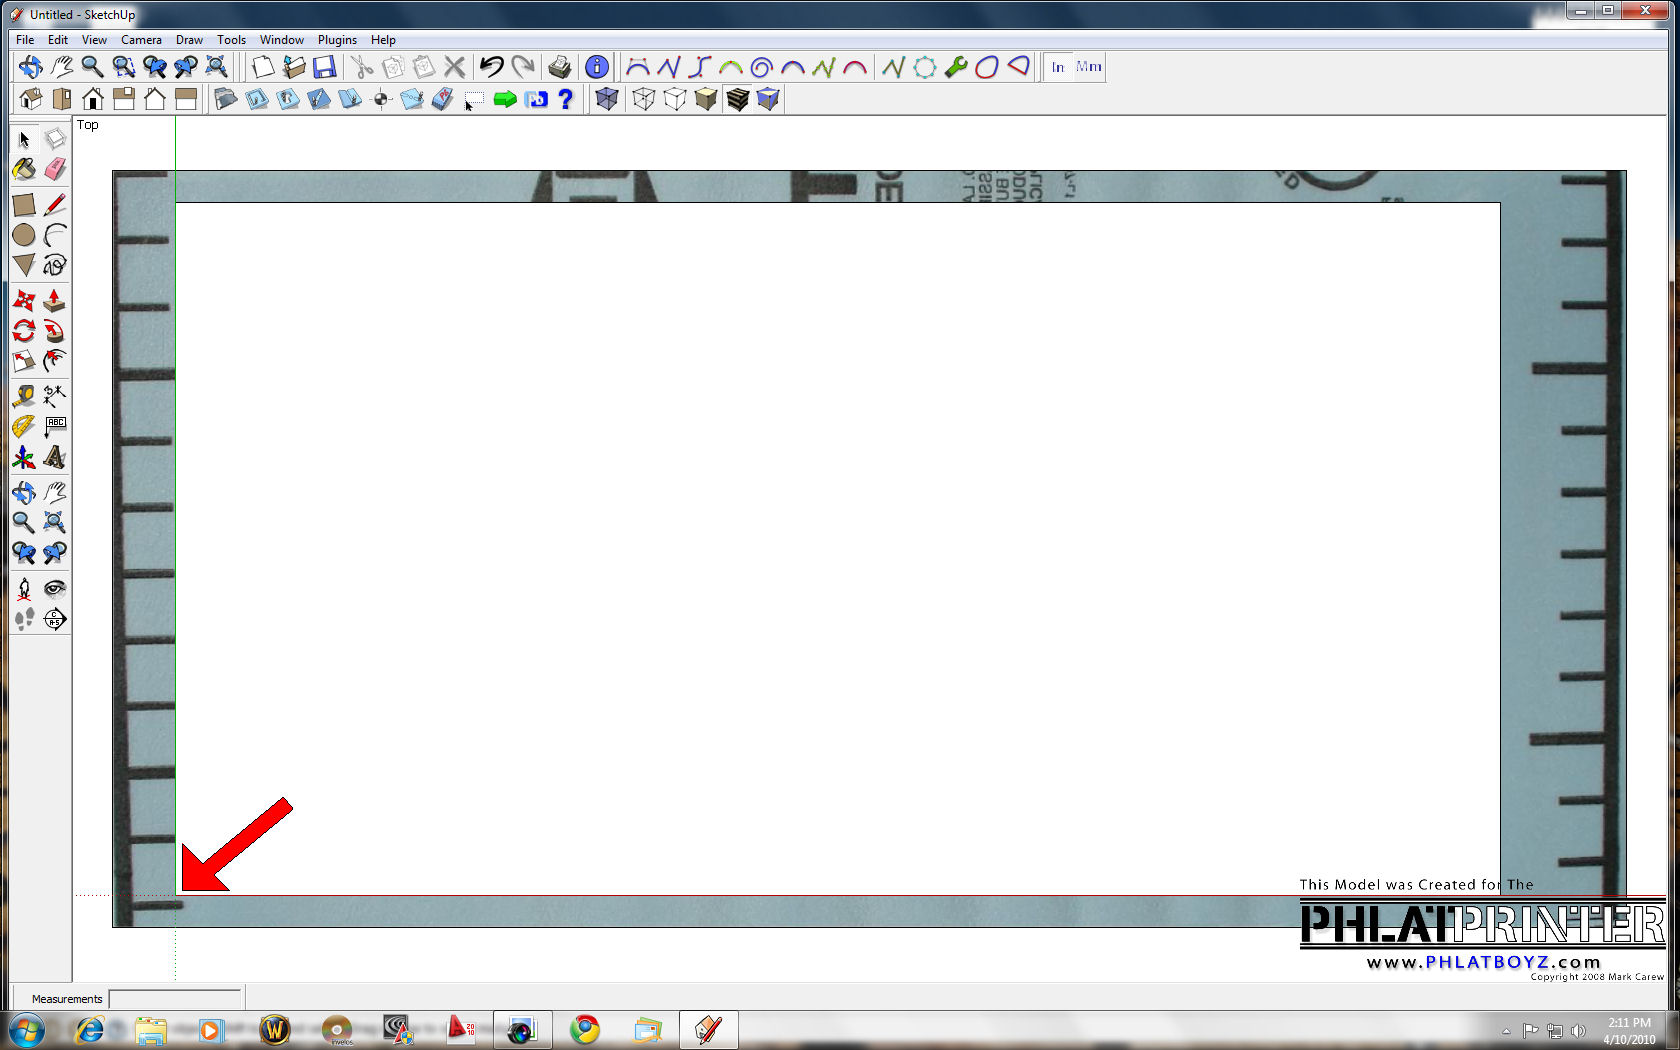Switch units to Mm
Image resolution: width=1680 pixels, height=1050 pixels.
coord(1089,67)
